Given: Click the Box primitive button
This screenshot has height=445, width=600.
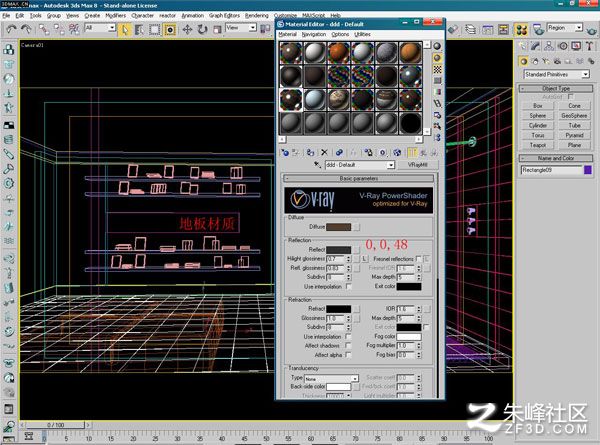Looking at the screenshot, I should (538, 106).
